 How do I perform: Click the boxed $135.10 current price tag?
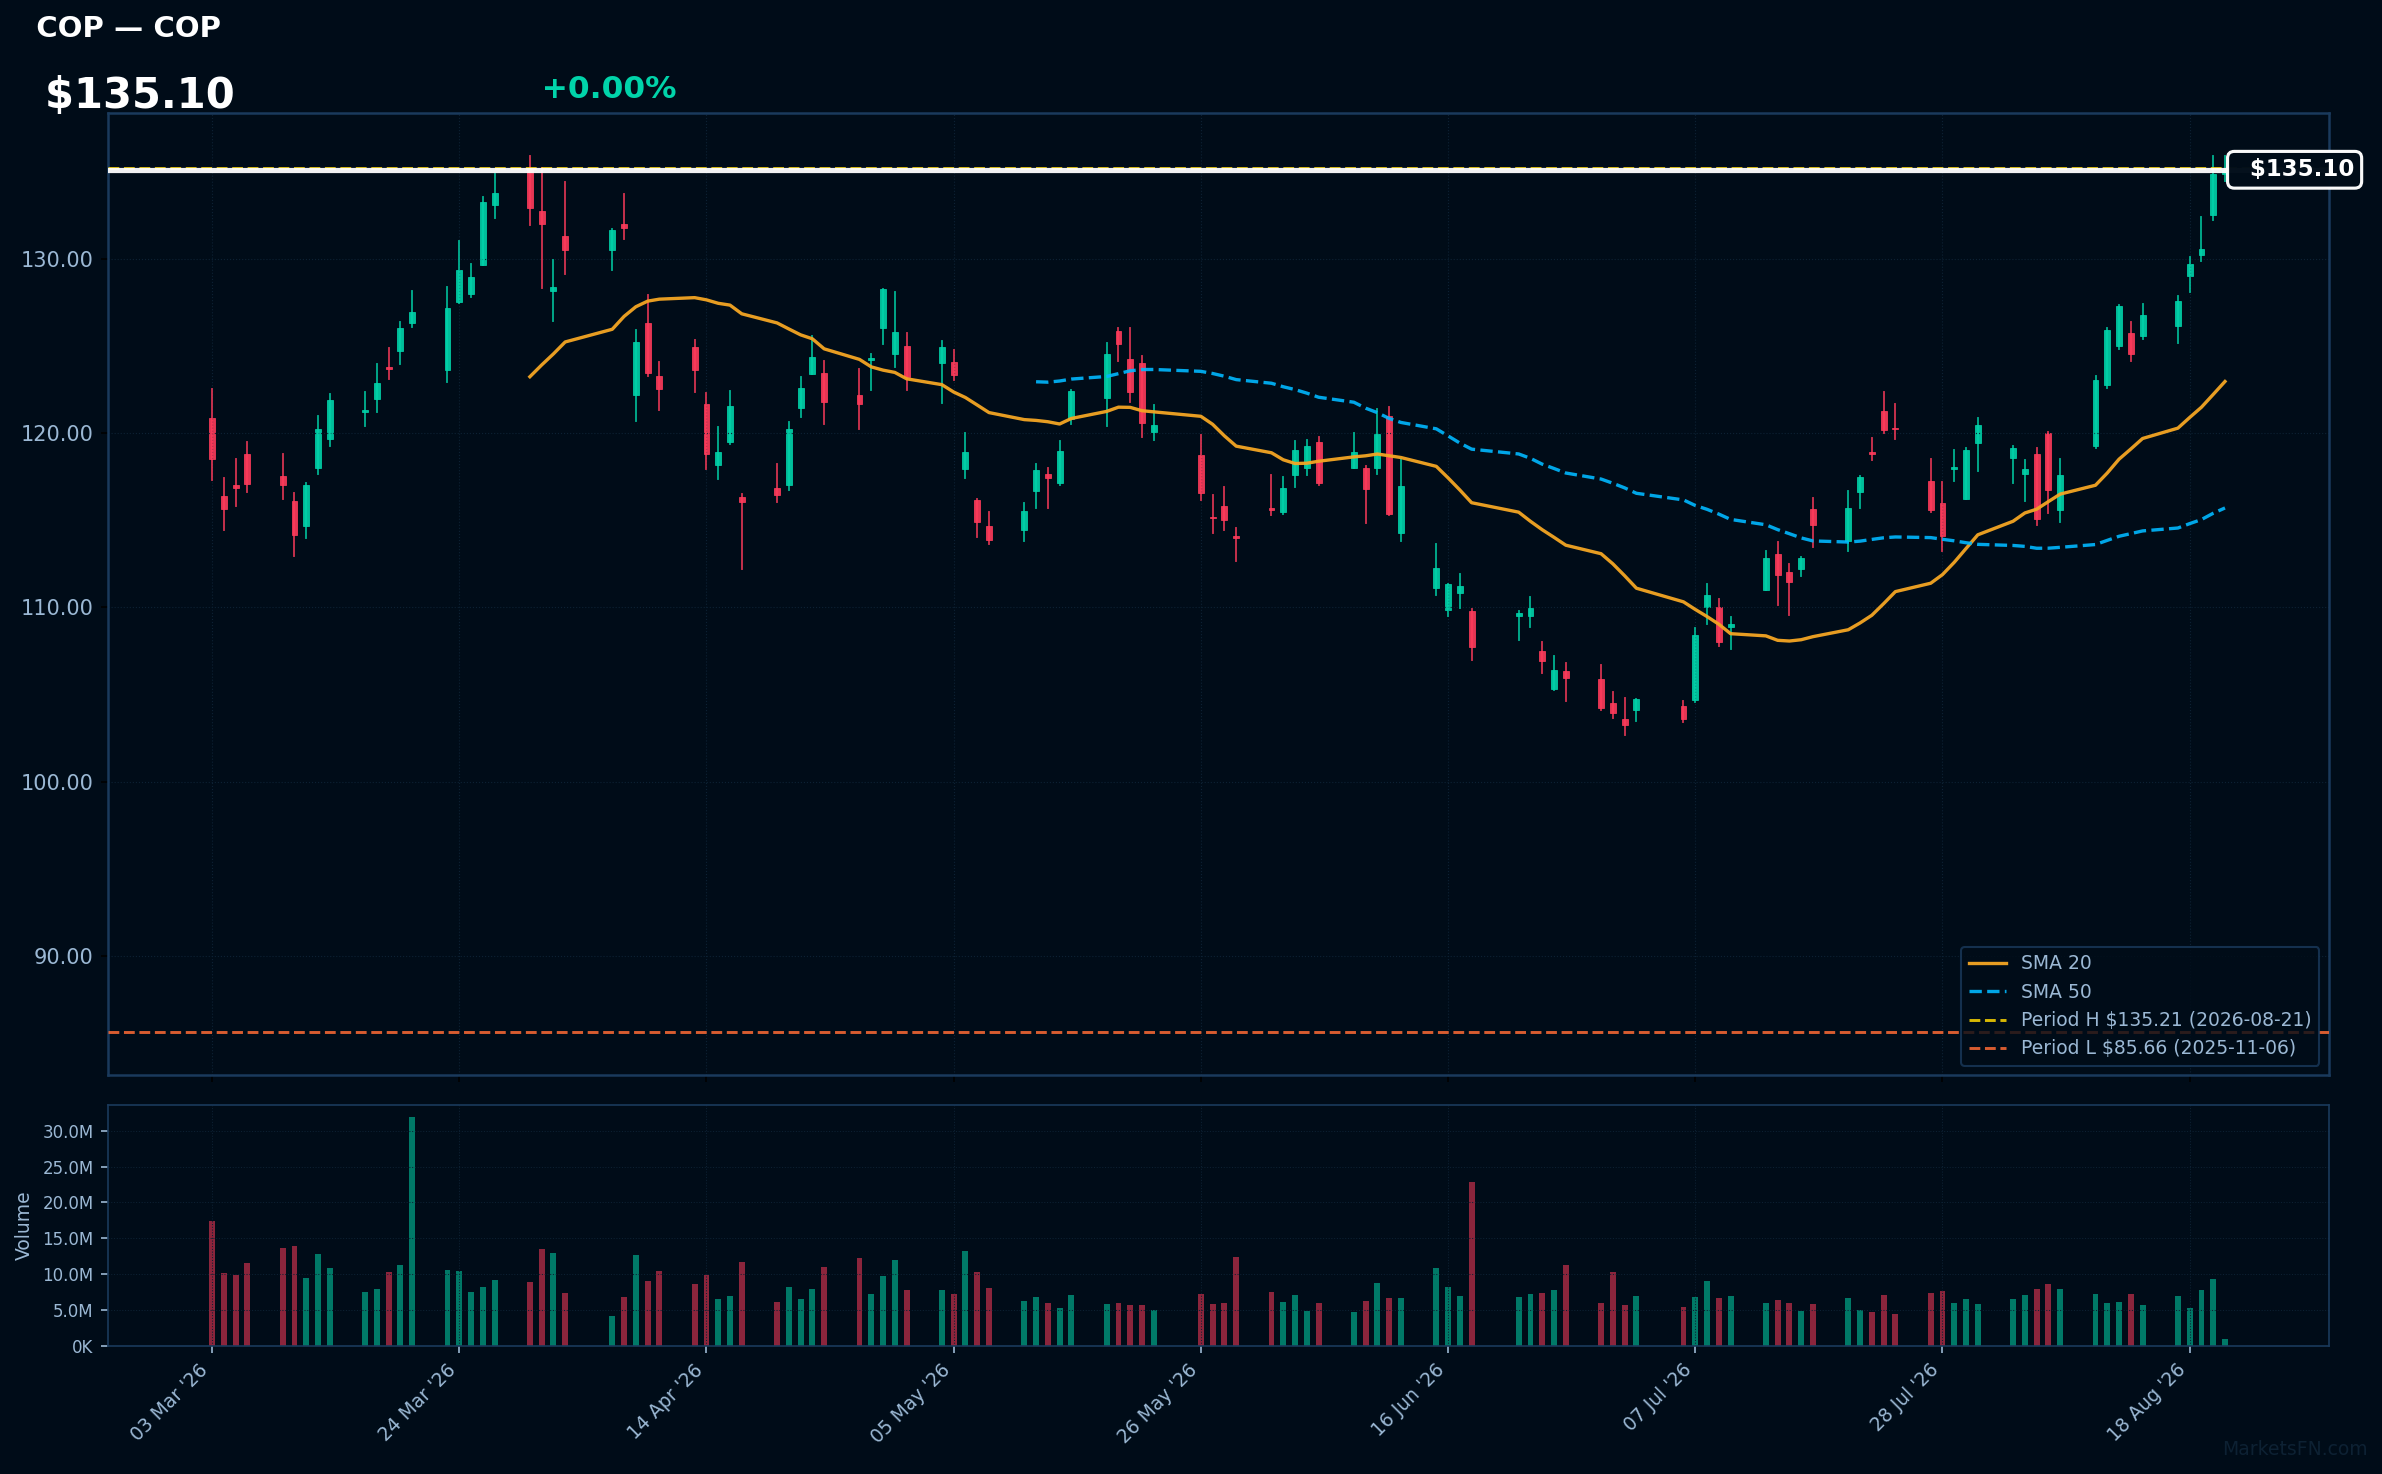pyautogui.click(x=2294, y=169)
